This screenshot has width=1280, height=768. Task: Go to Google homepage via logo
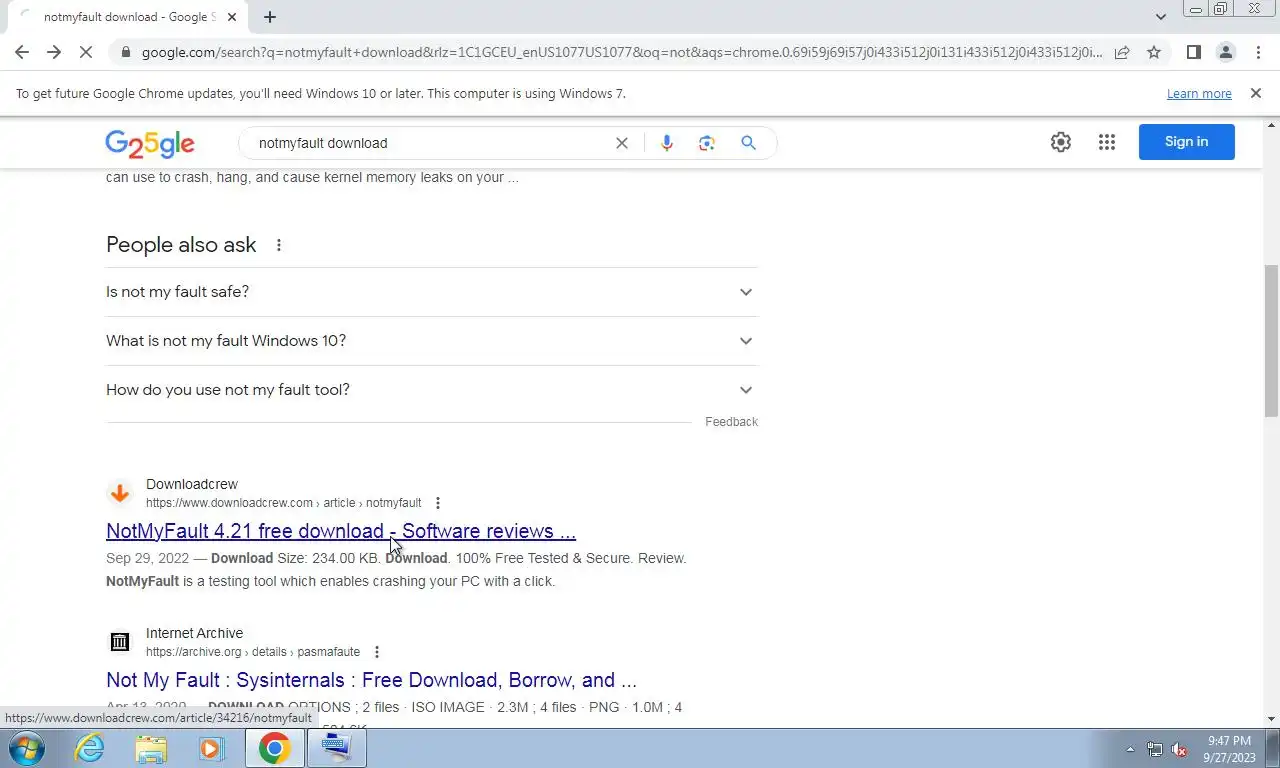(x=150, y=144)
